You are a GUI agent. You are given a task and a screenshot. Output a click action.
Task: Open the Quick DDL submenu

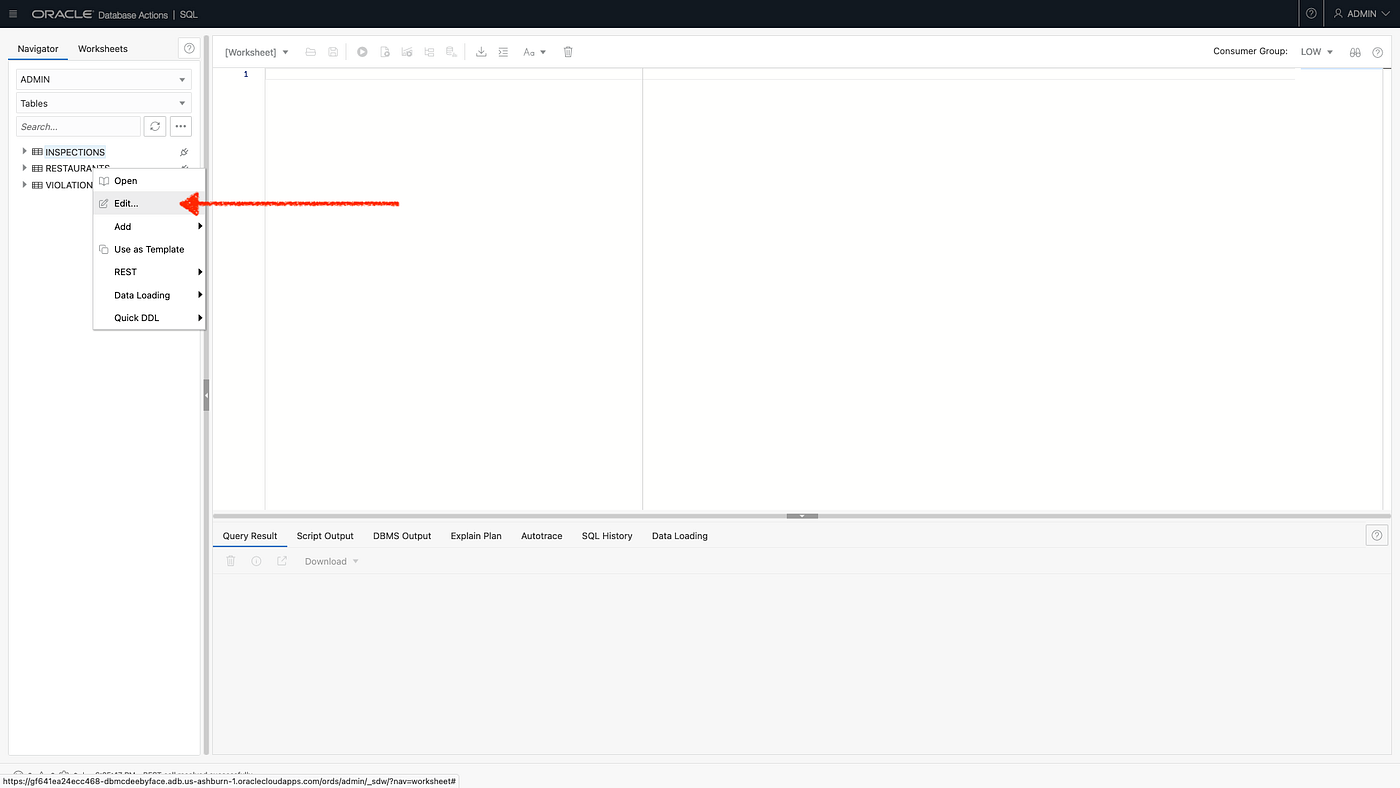[x=149, y=318]
